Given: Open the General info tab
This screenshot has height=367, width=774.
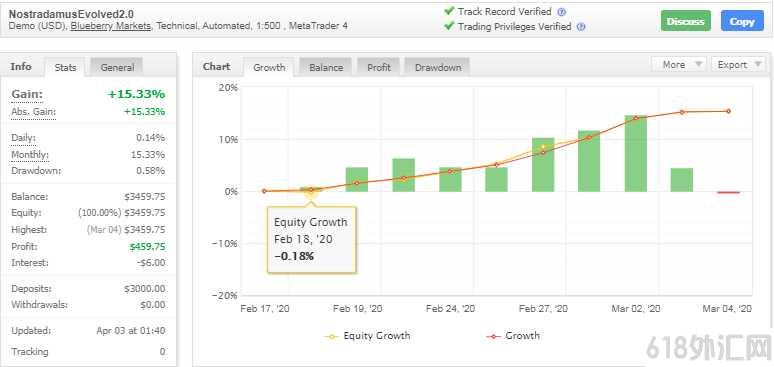Looking at the screenshot, I should 117,68.
